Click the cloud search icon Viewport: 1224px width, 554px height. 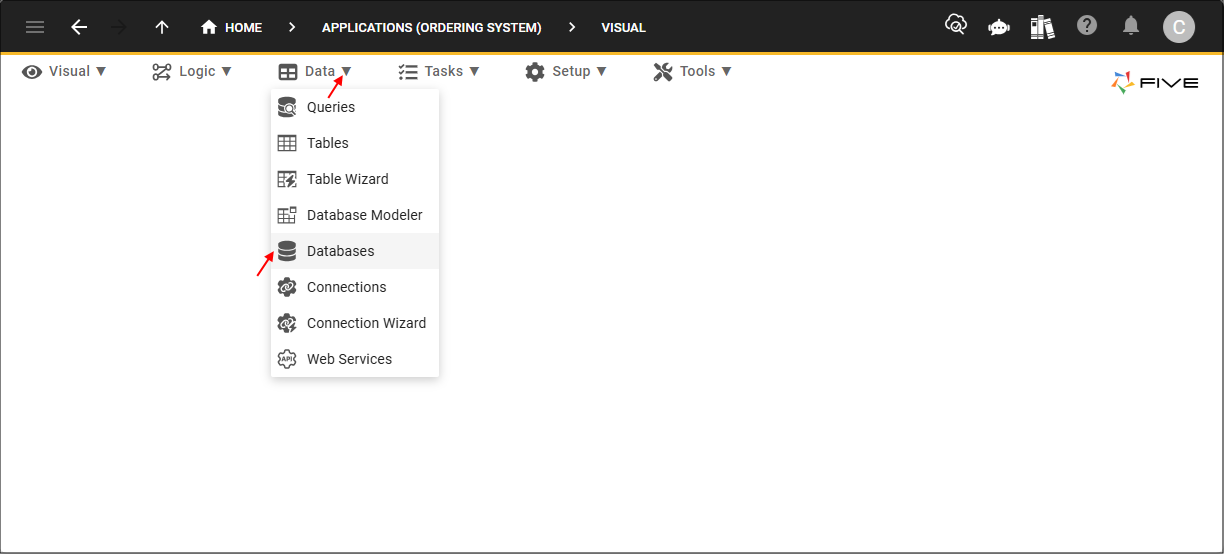pyautogui.click(x=956, y=26)
